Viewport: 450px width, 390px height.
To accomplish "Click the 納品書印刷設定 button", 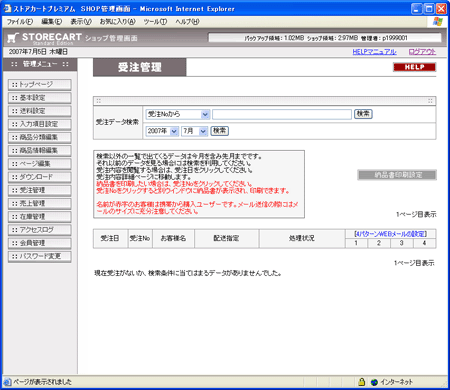I will click(x=397, y=175).
